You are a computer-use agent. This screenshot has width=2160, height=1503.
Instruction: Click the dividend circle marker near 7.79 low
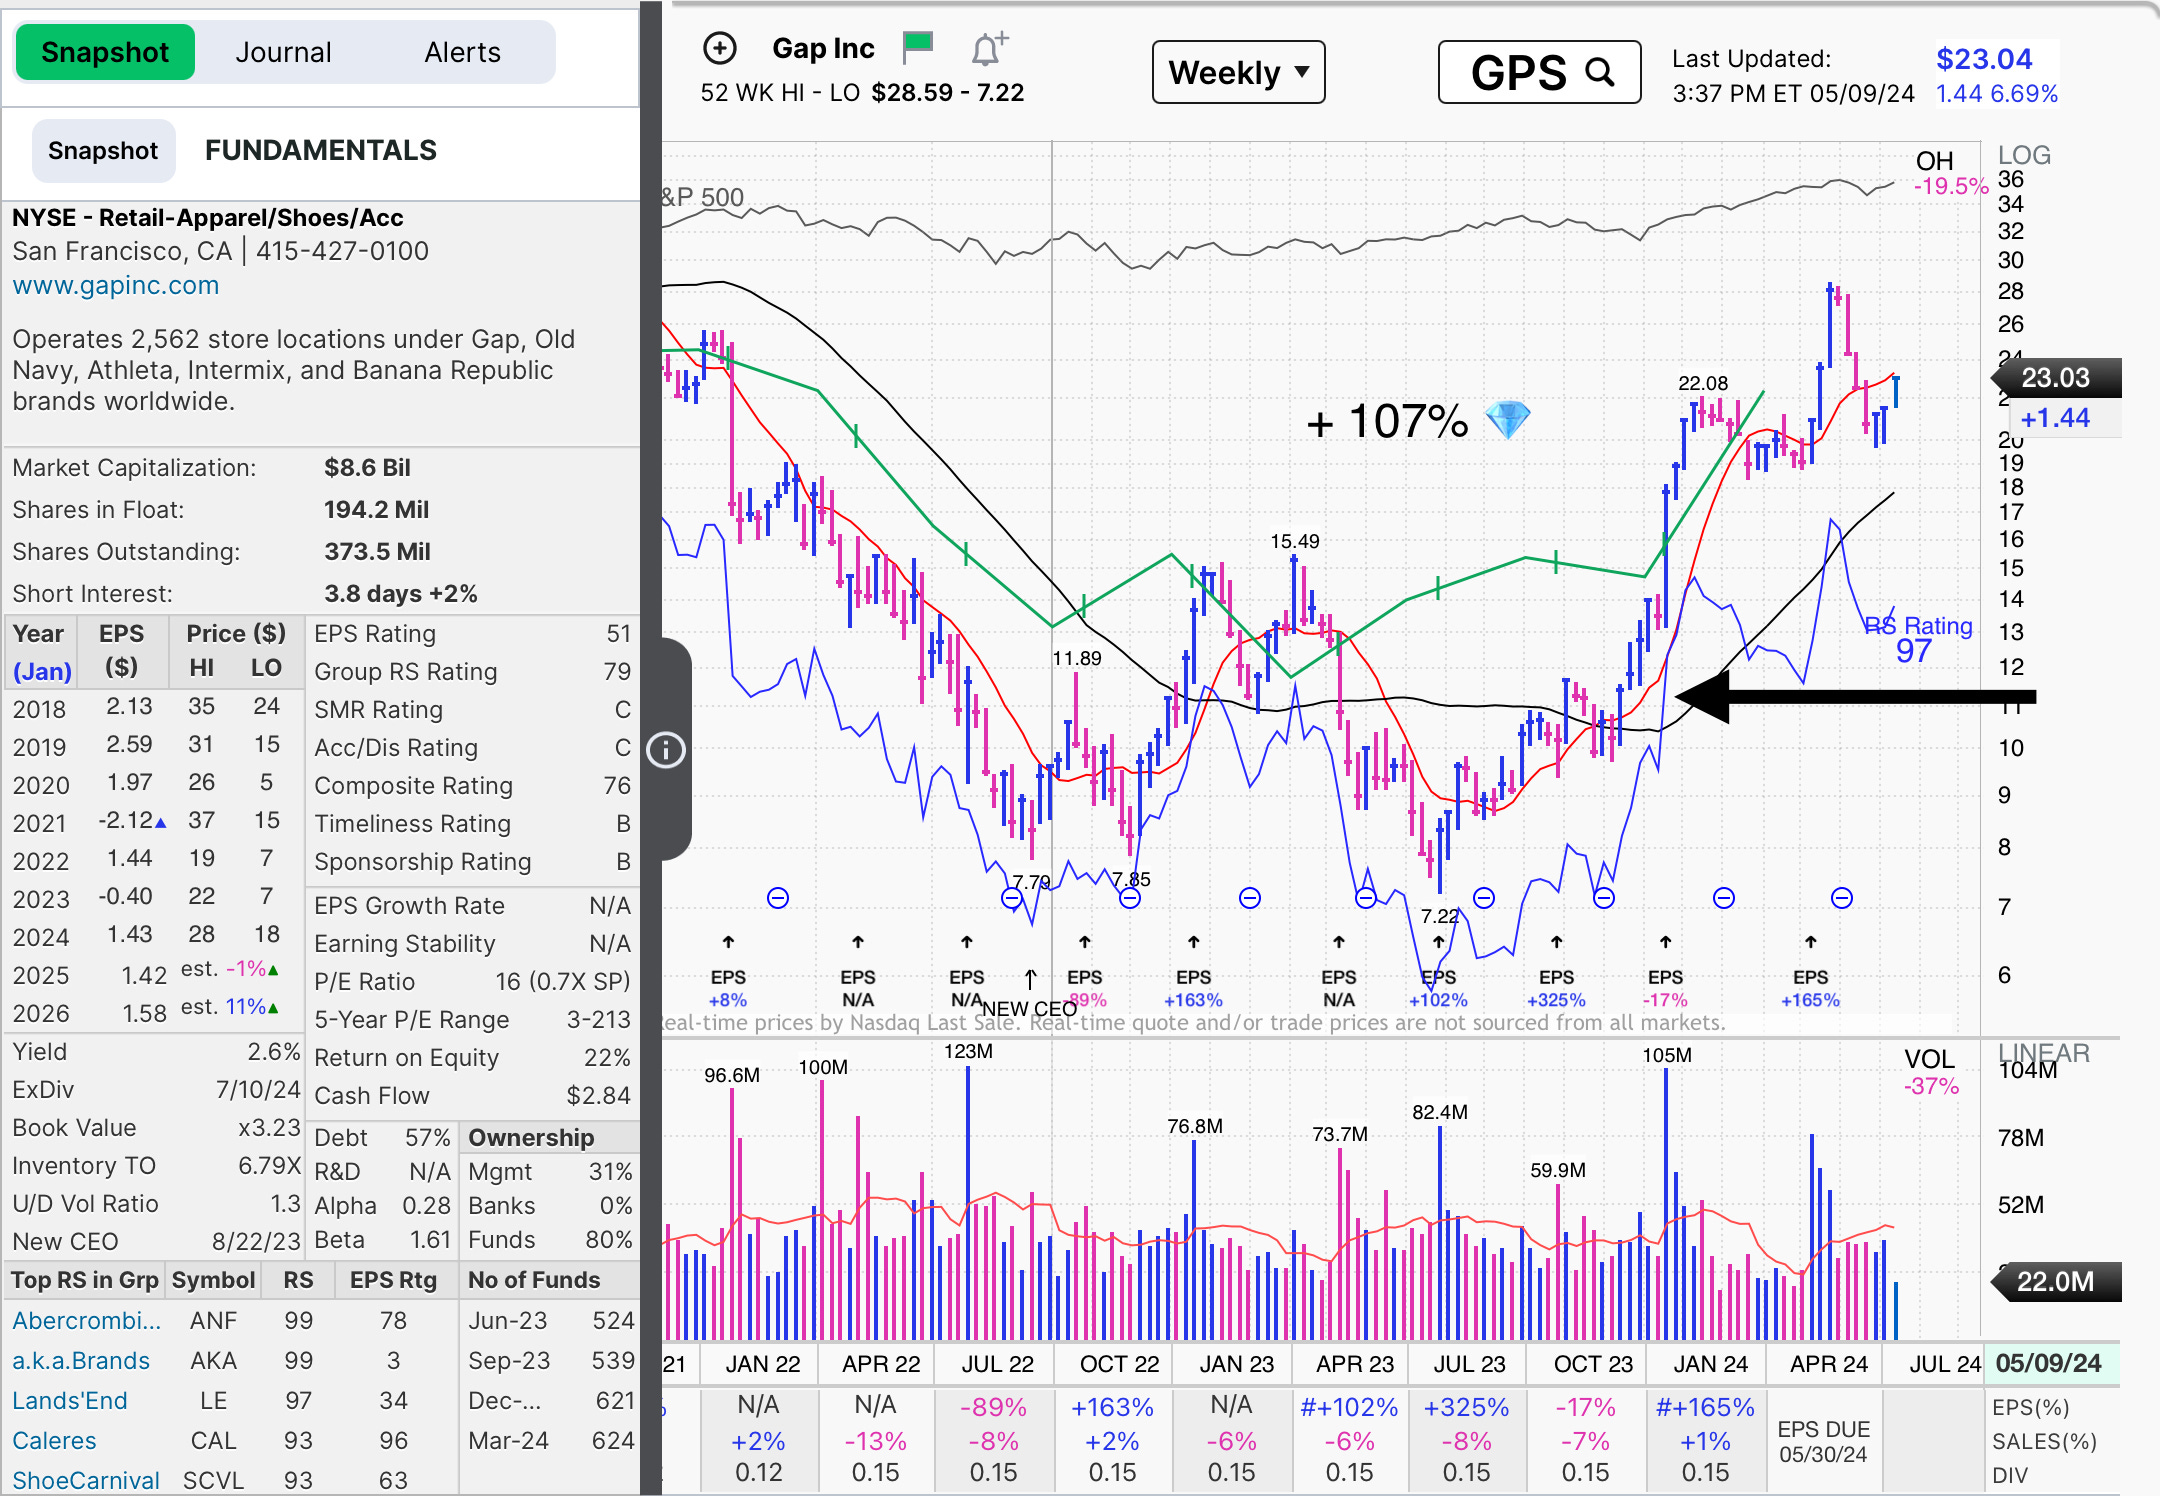(x=1012, y=898)
